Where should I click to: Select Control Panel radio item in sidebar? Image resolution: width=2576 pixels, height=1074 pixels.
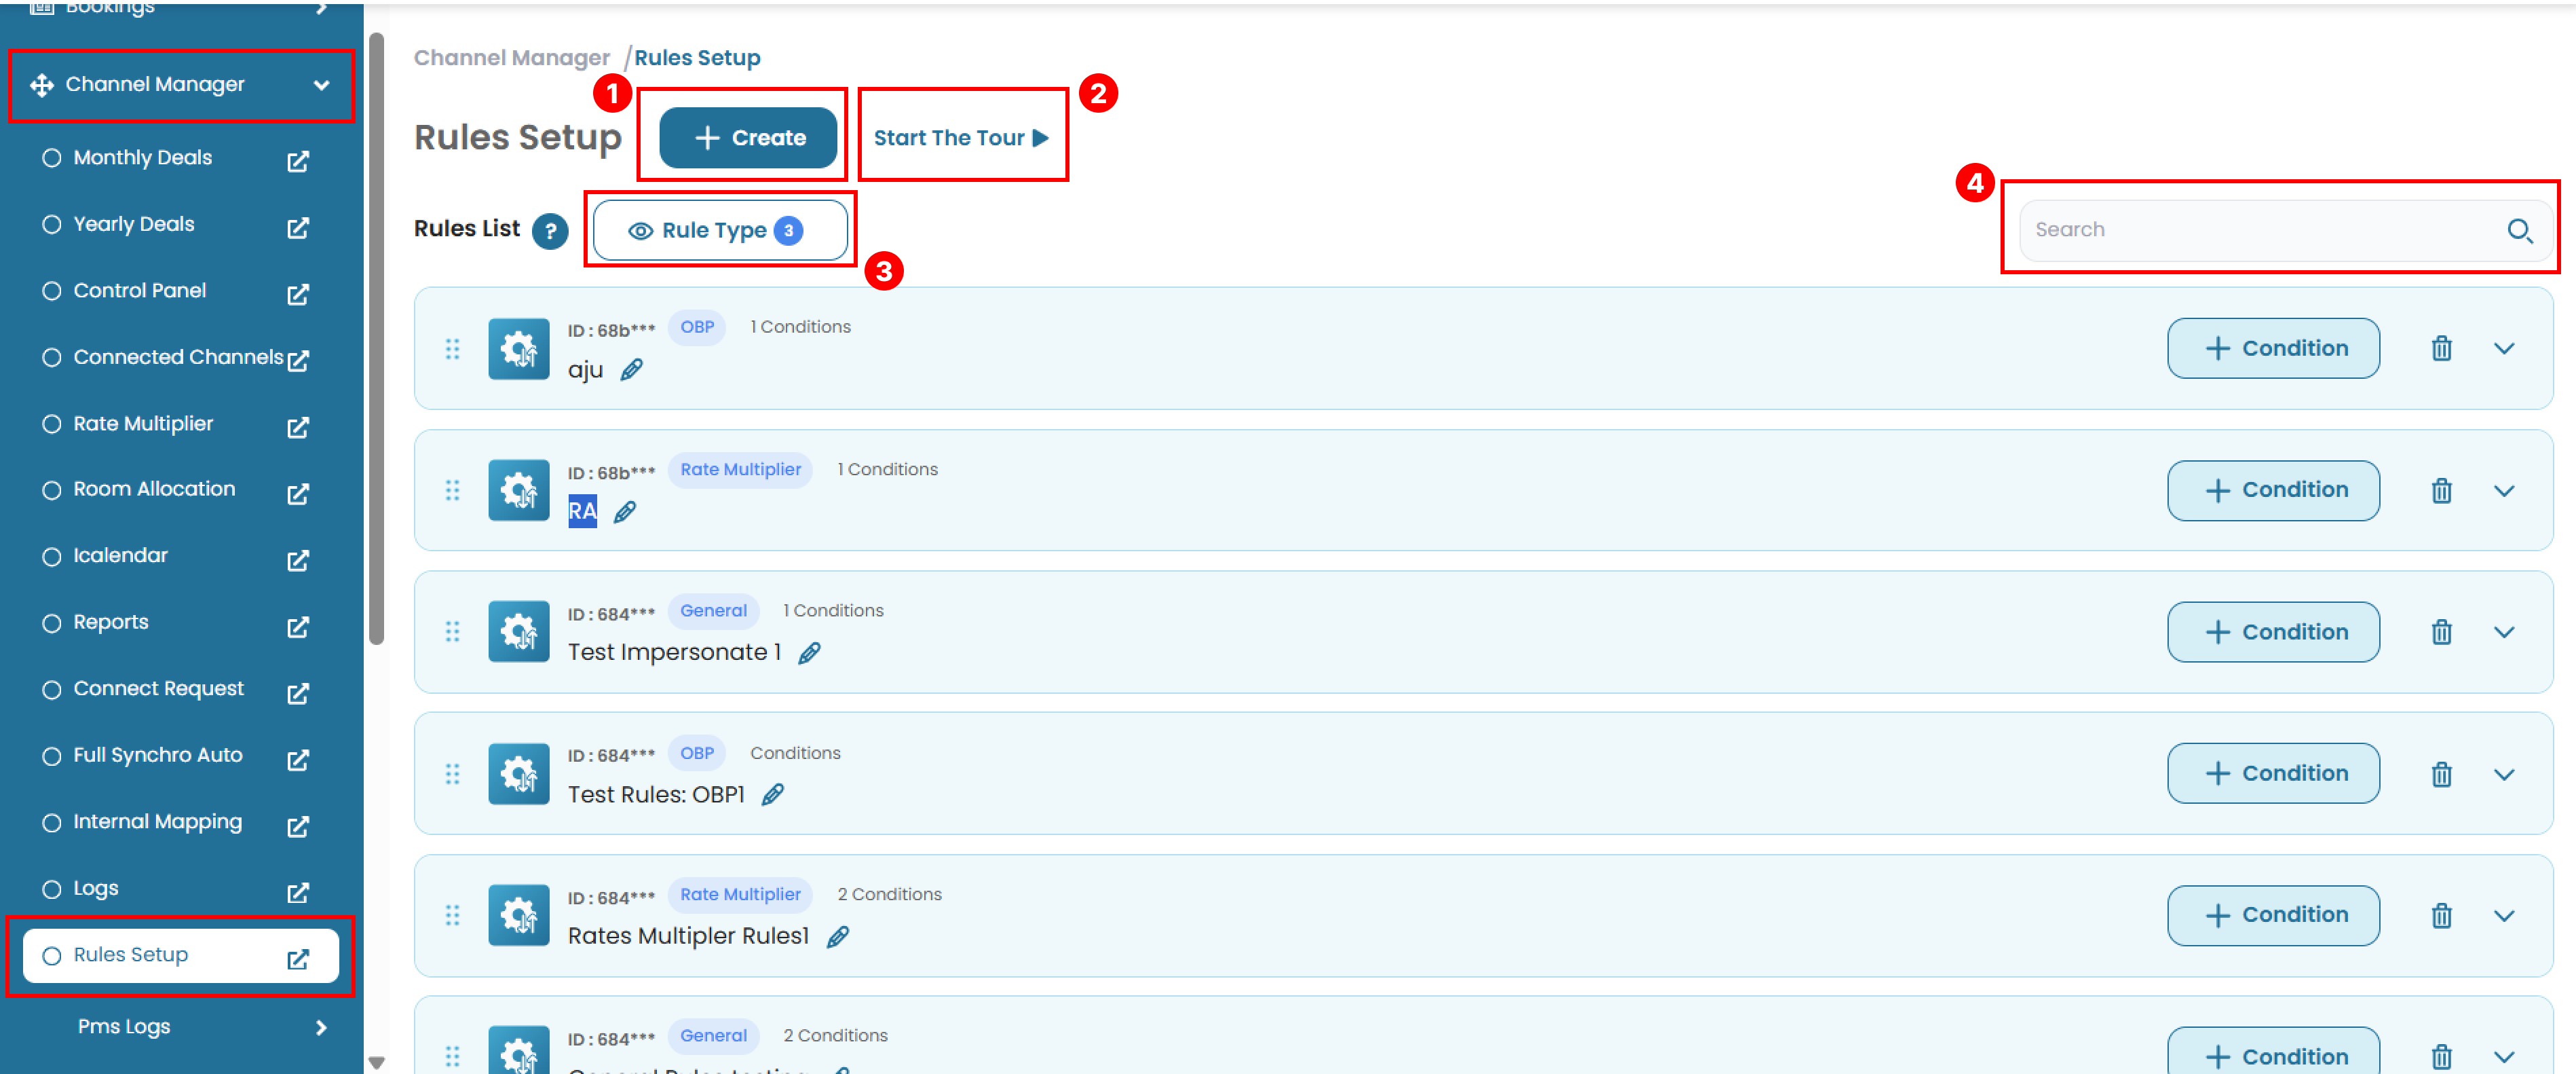point(52,291)
